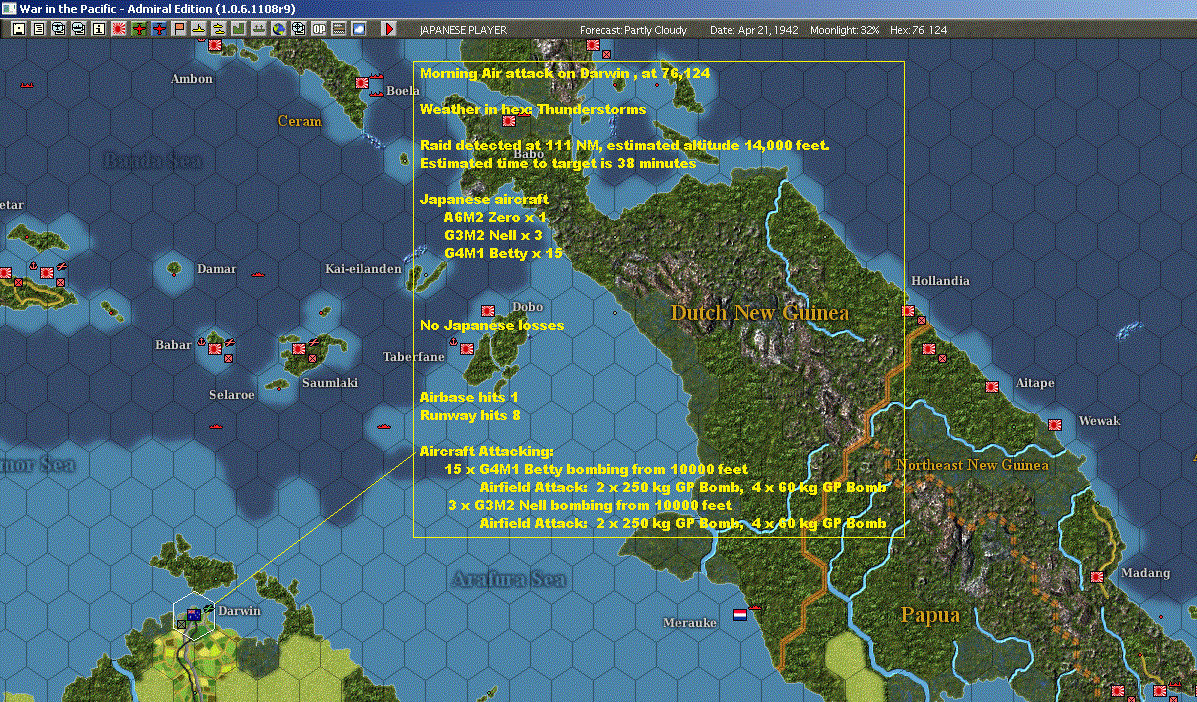Screen dimensions: 1197x702
Task: Click the 'Forecast: Partly Cloudy' status text
Action: coord(633,30)
